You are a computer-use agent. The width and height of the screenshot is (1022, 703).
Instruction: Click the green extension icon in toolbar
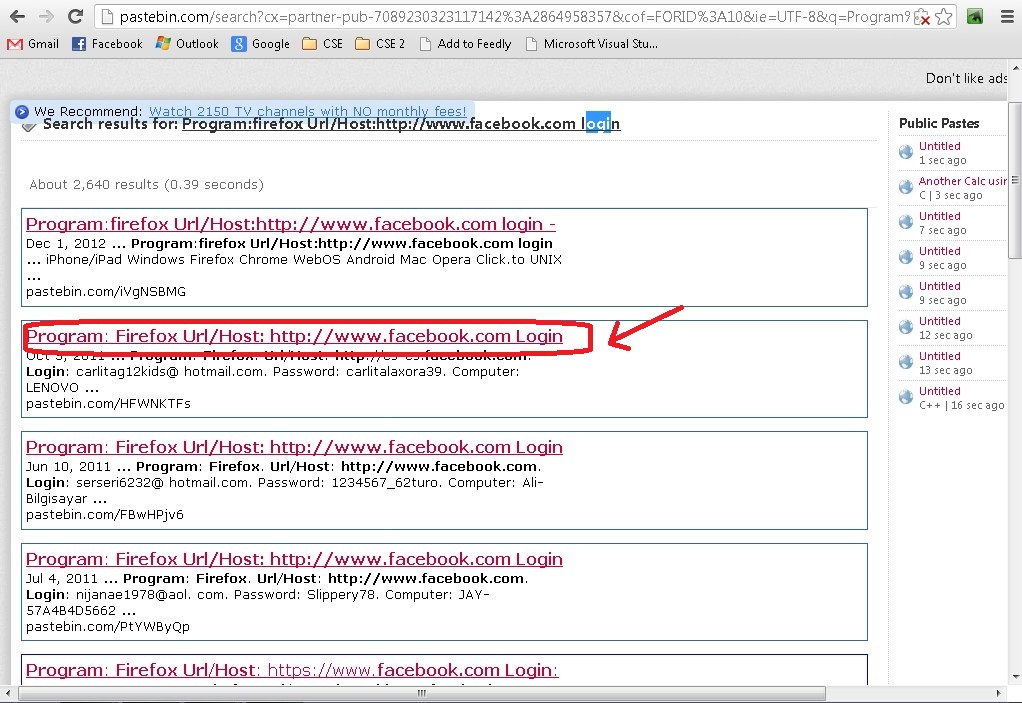coord(975,17)
